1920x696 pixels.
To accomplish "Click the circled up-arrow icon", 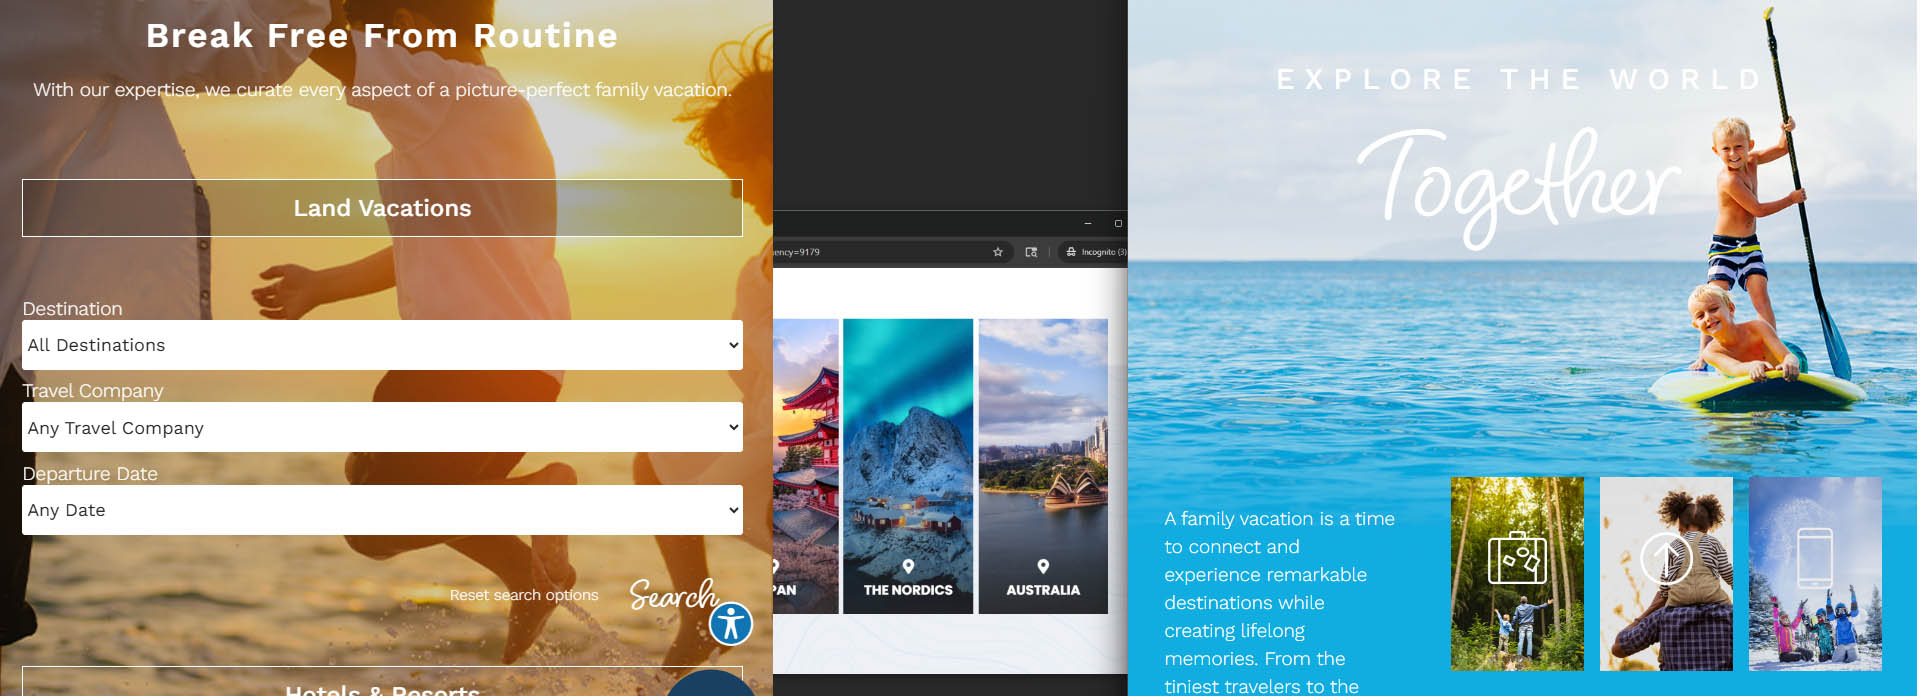I will (x=1666, y=558).
